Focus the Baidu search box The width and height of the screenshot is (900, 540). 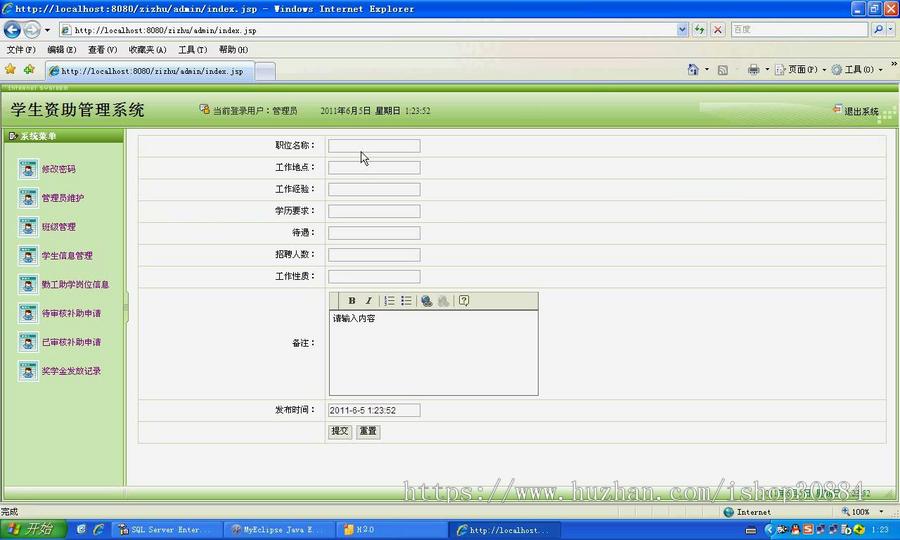click(799, 29)
